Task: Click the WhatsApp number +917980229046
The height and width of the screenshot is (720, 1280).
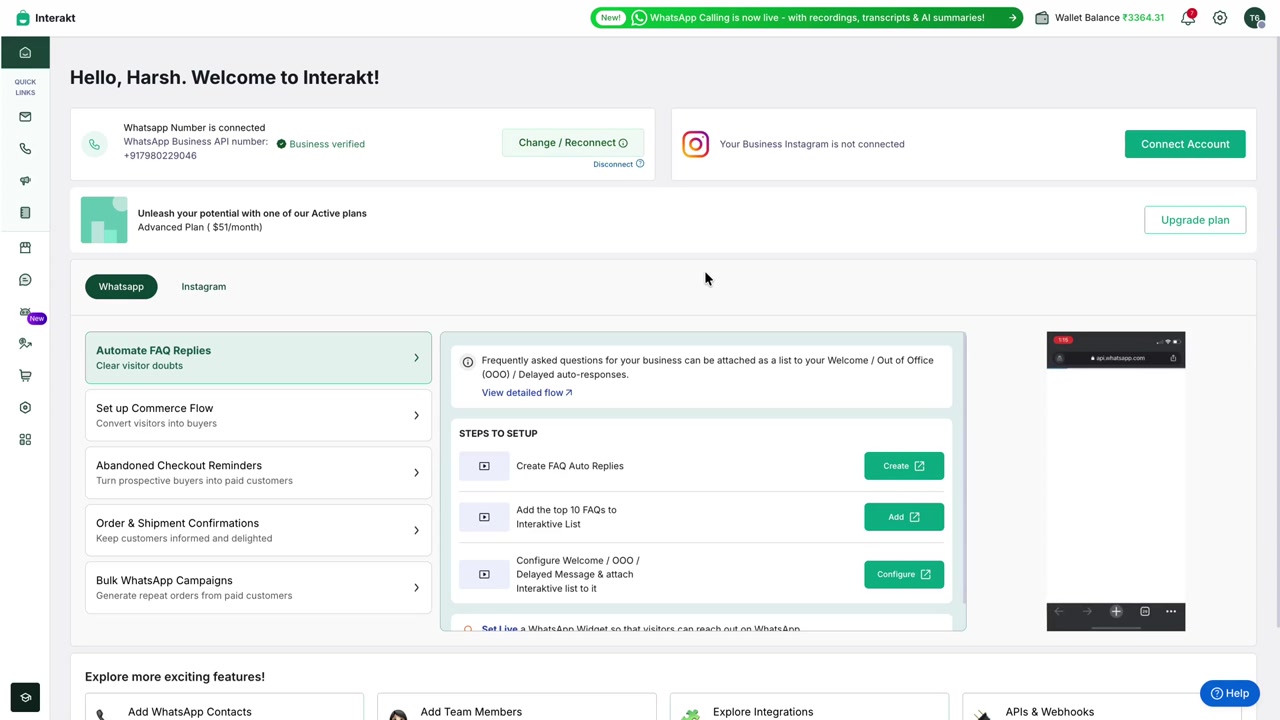Action: (x=160, y=156)
